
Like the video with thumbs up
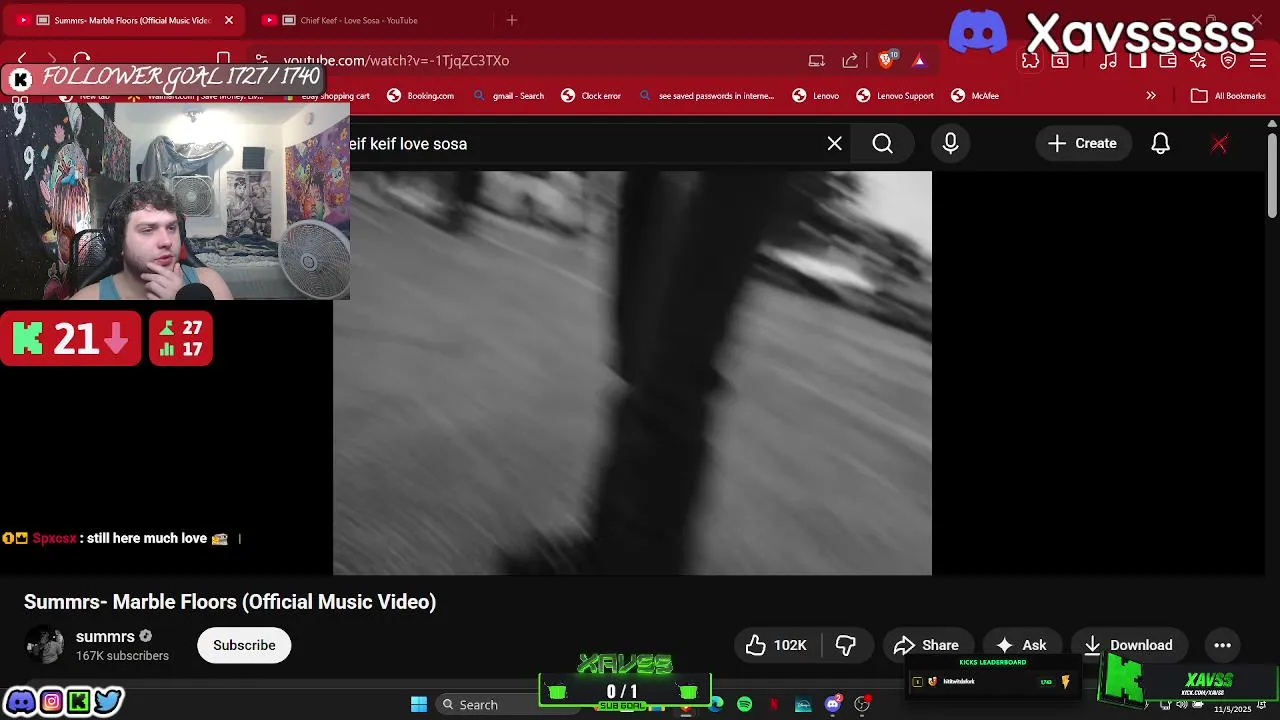(776, 645)
